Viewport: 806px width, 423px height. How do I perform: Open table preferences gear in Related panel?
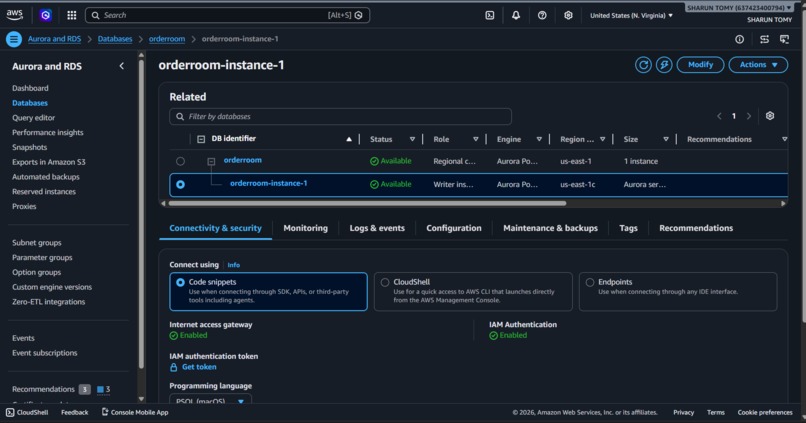[x=770, y=116]
